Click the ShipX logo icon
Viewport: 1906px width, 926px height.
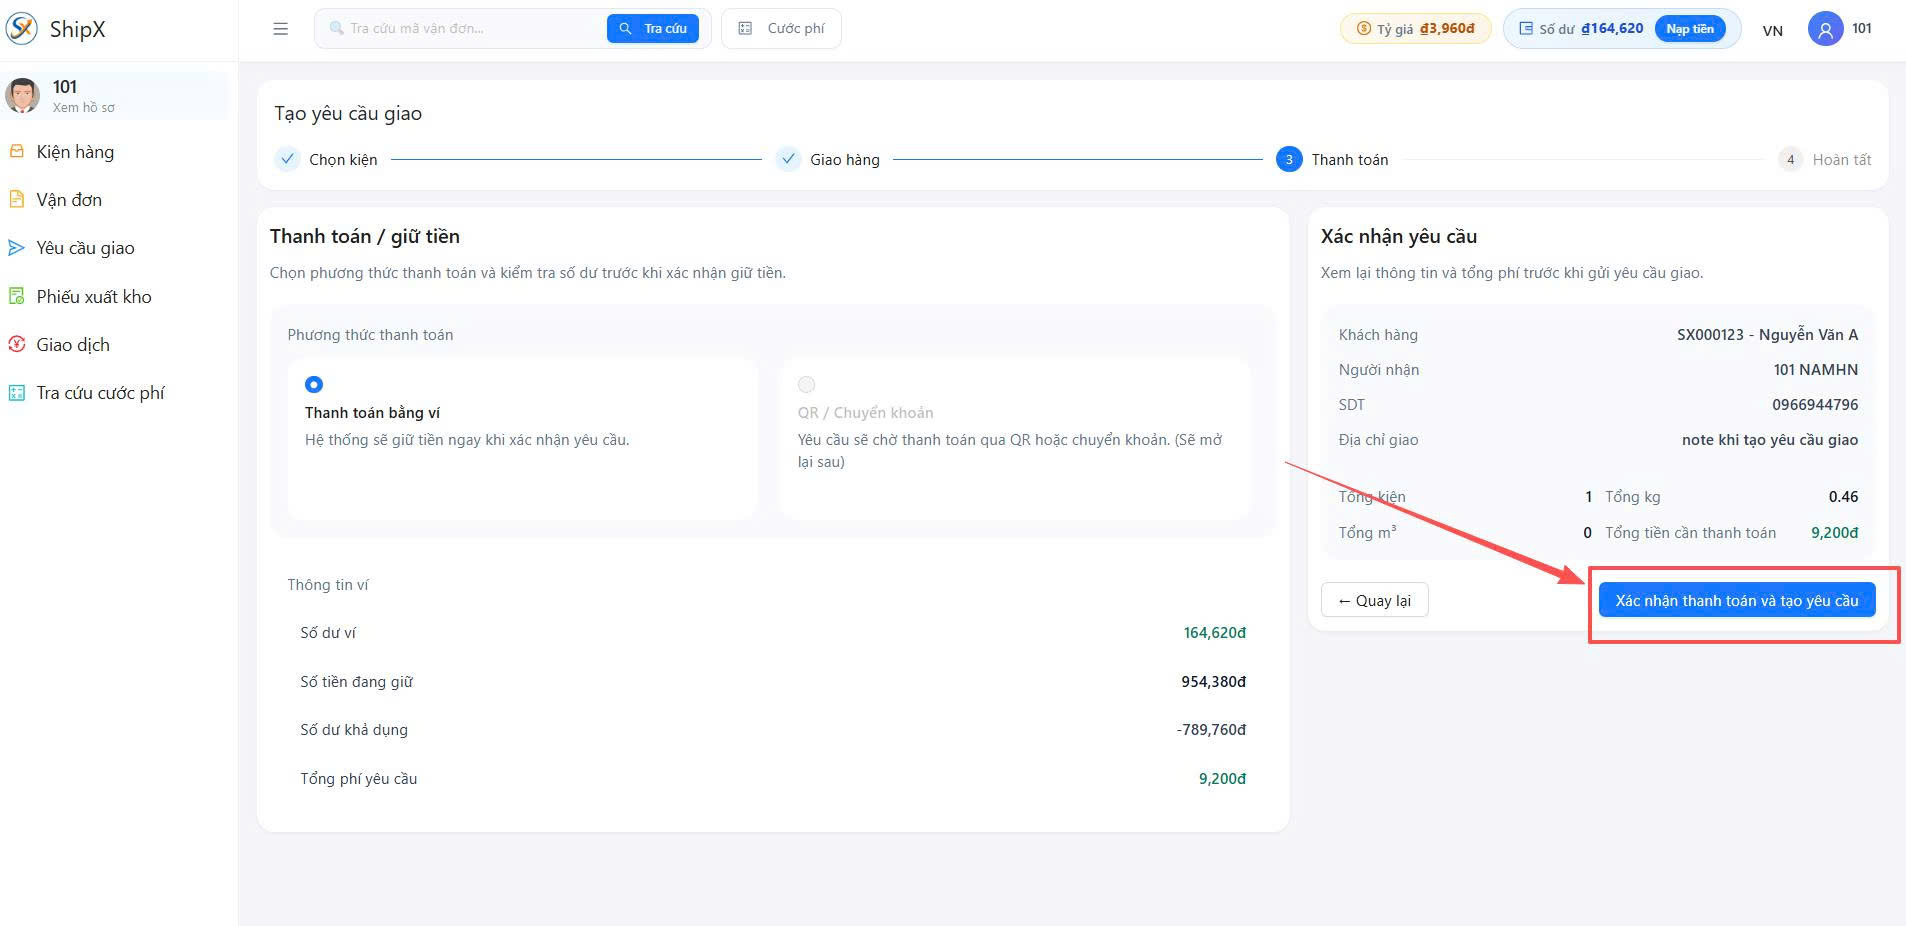click(x=22, y=29)
